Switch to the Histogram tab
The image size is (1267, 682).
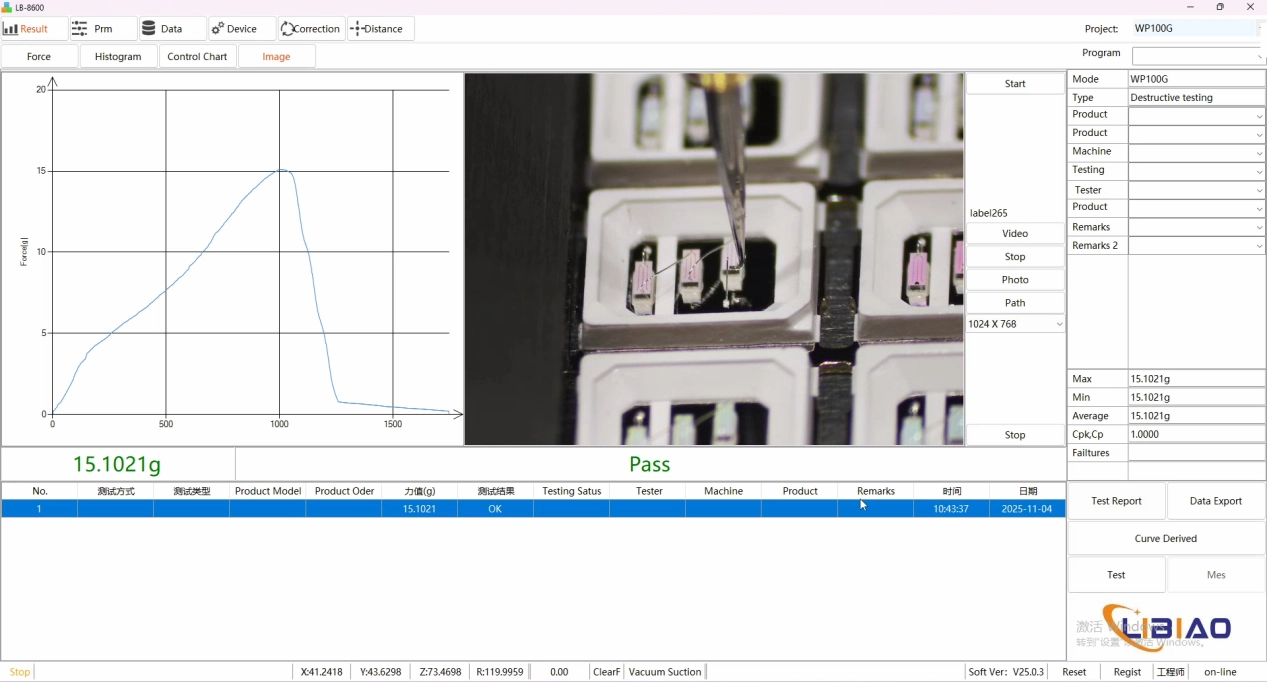point(118,57)
